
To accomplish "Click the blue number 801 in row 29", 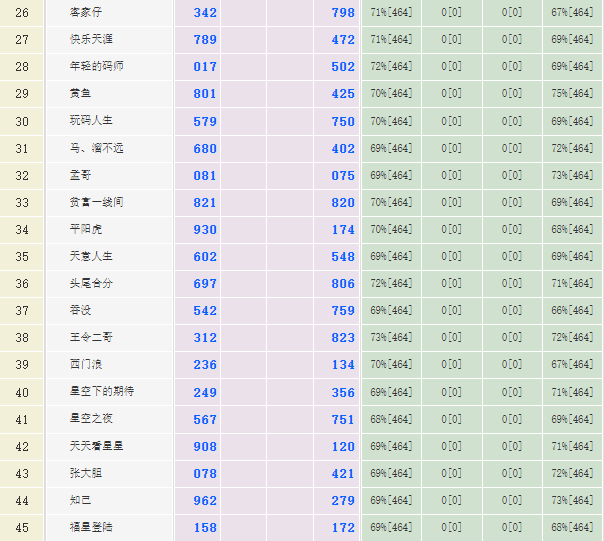I will pos(205,94).
